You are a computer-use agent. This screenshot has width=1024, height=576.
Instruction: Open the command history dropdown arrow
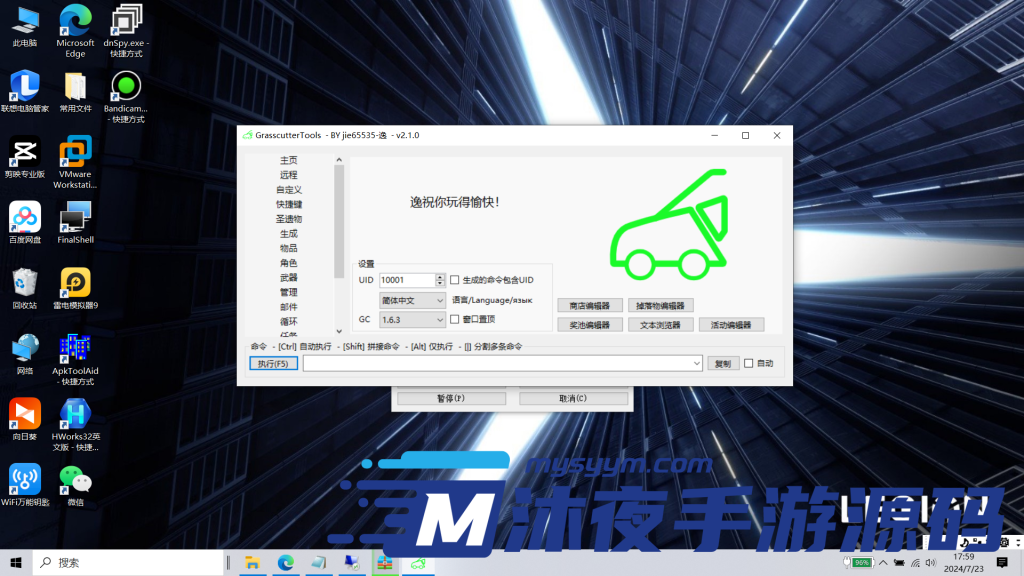click(x=699, y=363)
